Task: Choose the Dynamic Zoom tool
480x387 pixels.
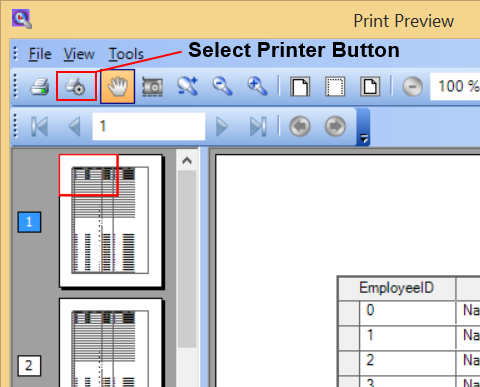Action: (188, 86)
